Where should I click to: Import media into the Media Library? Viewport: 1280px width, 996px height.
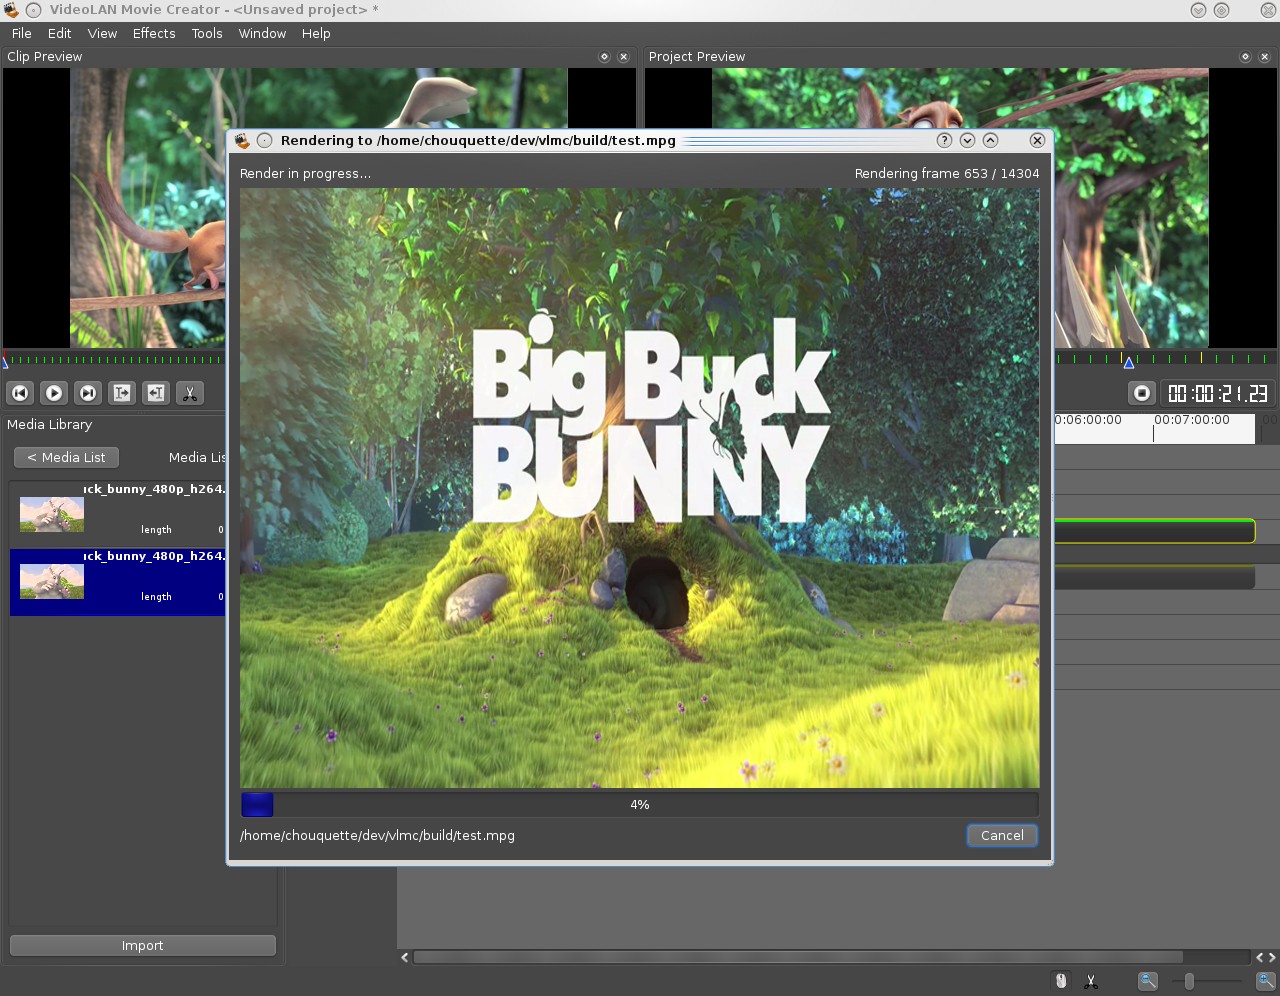(142, 945)
